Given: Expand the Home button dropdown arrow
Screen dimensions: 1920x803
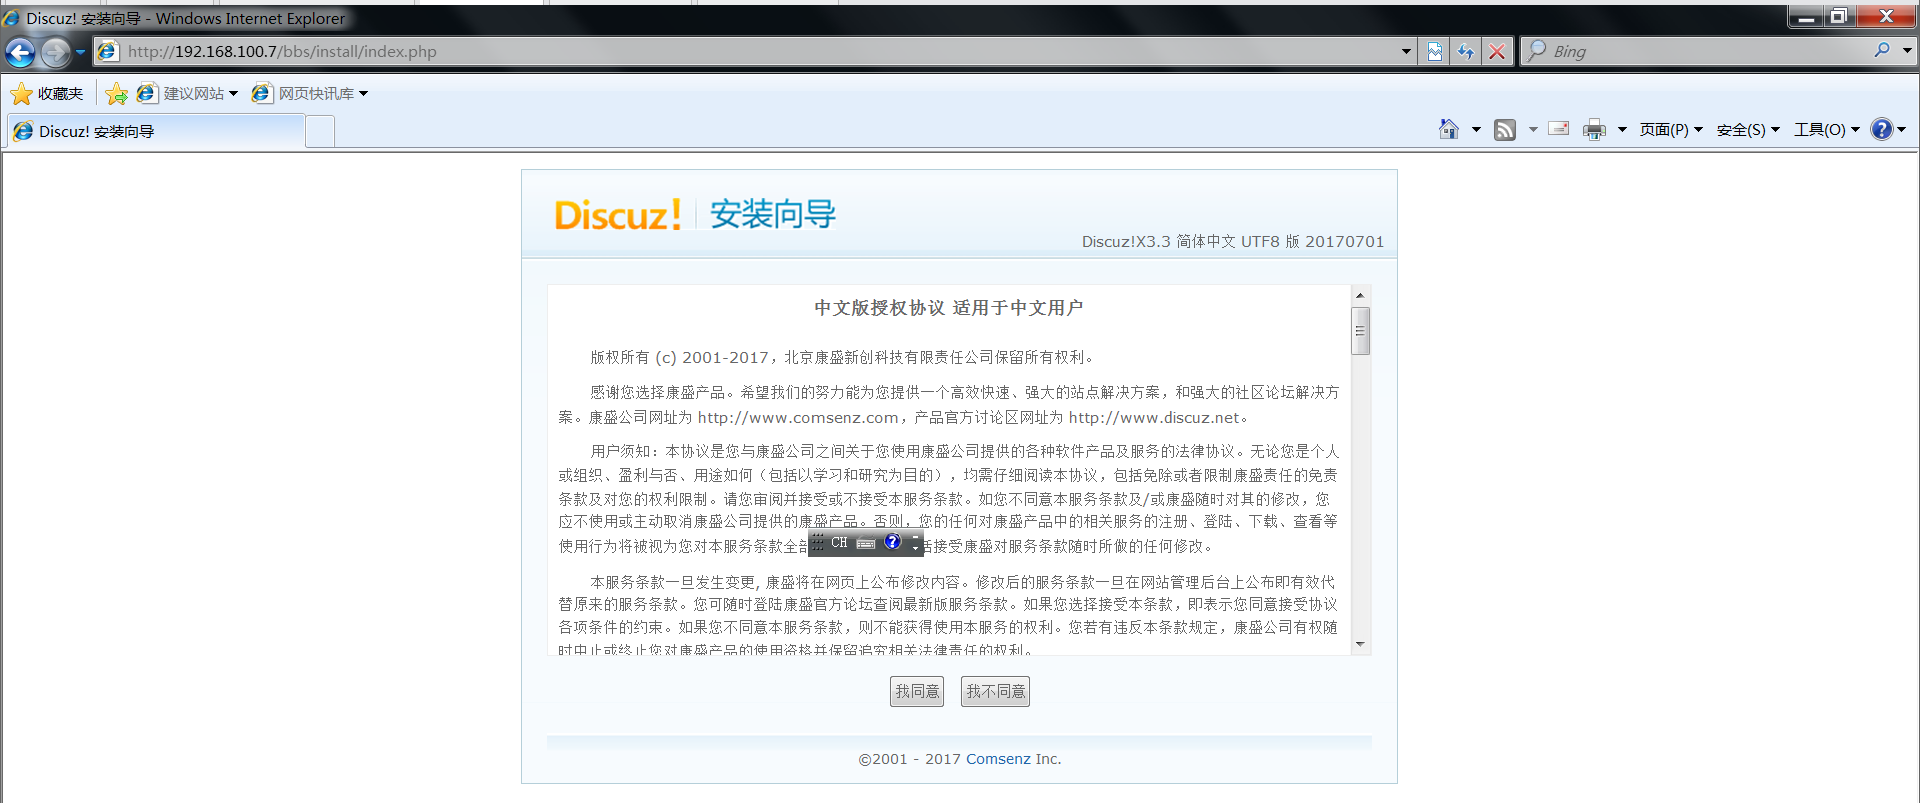Looking at the screenshot, I should coord(1476,130).
